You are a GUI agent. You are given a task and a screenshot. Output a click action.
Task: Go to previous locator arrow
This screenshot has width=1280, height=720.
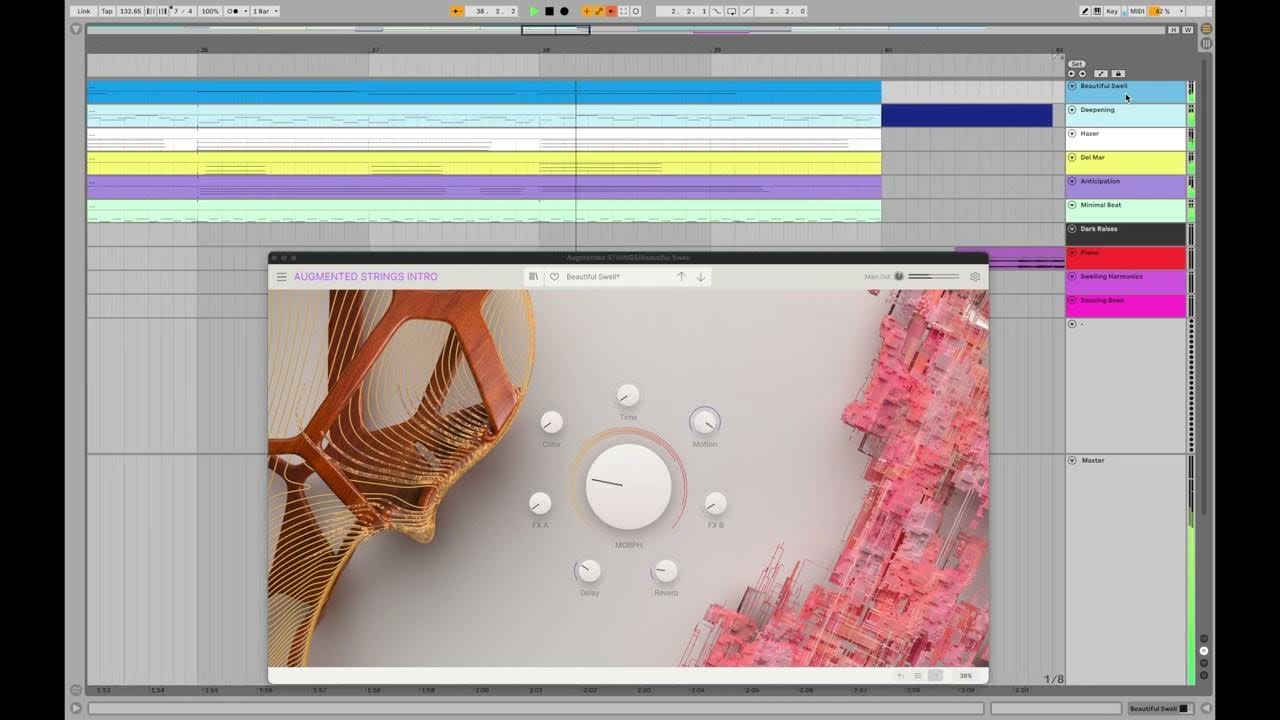tap(1071, 73)
